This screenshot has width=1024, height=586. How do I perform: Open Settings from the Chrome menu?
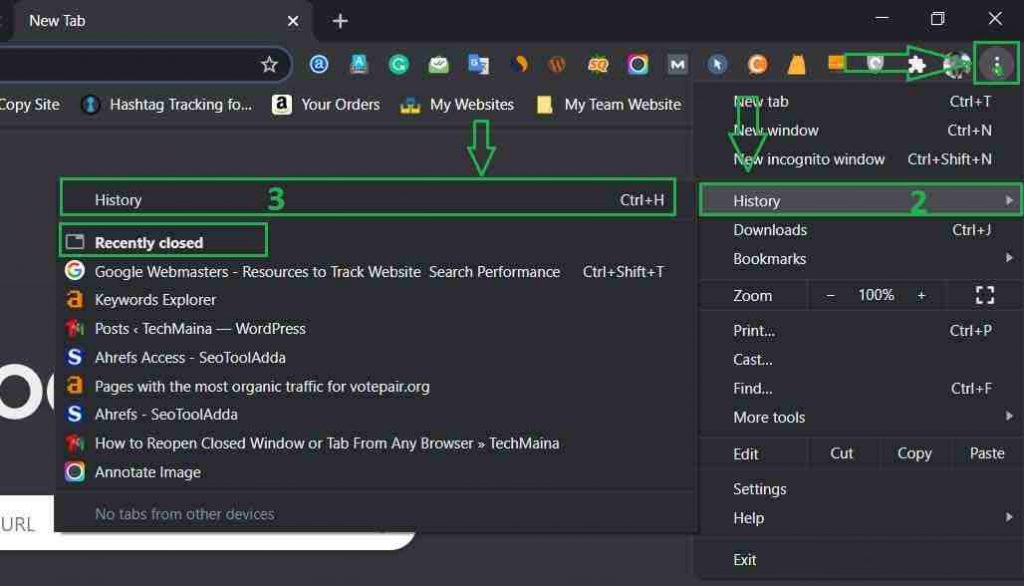[x=761, y=488]
